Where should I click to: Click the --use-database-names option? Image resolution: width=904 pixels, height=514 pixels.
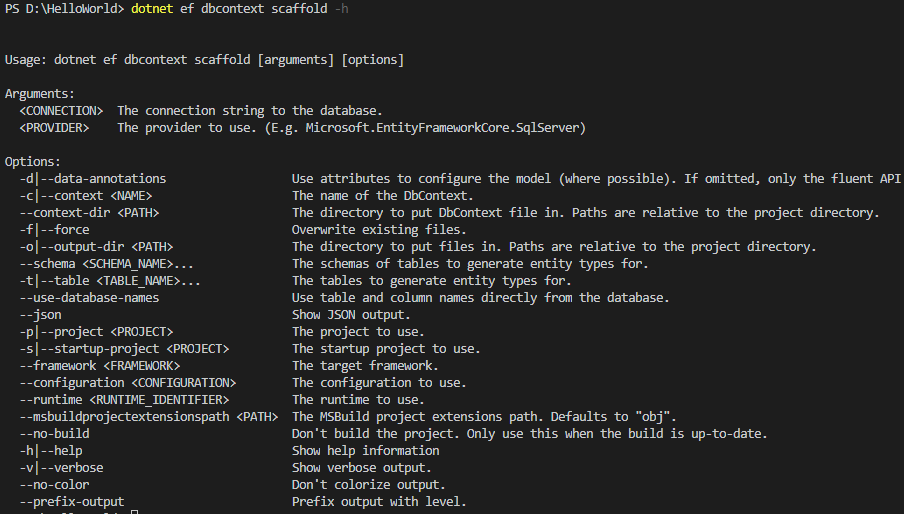(x=89, y=297)
